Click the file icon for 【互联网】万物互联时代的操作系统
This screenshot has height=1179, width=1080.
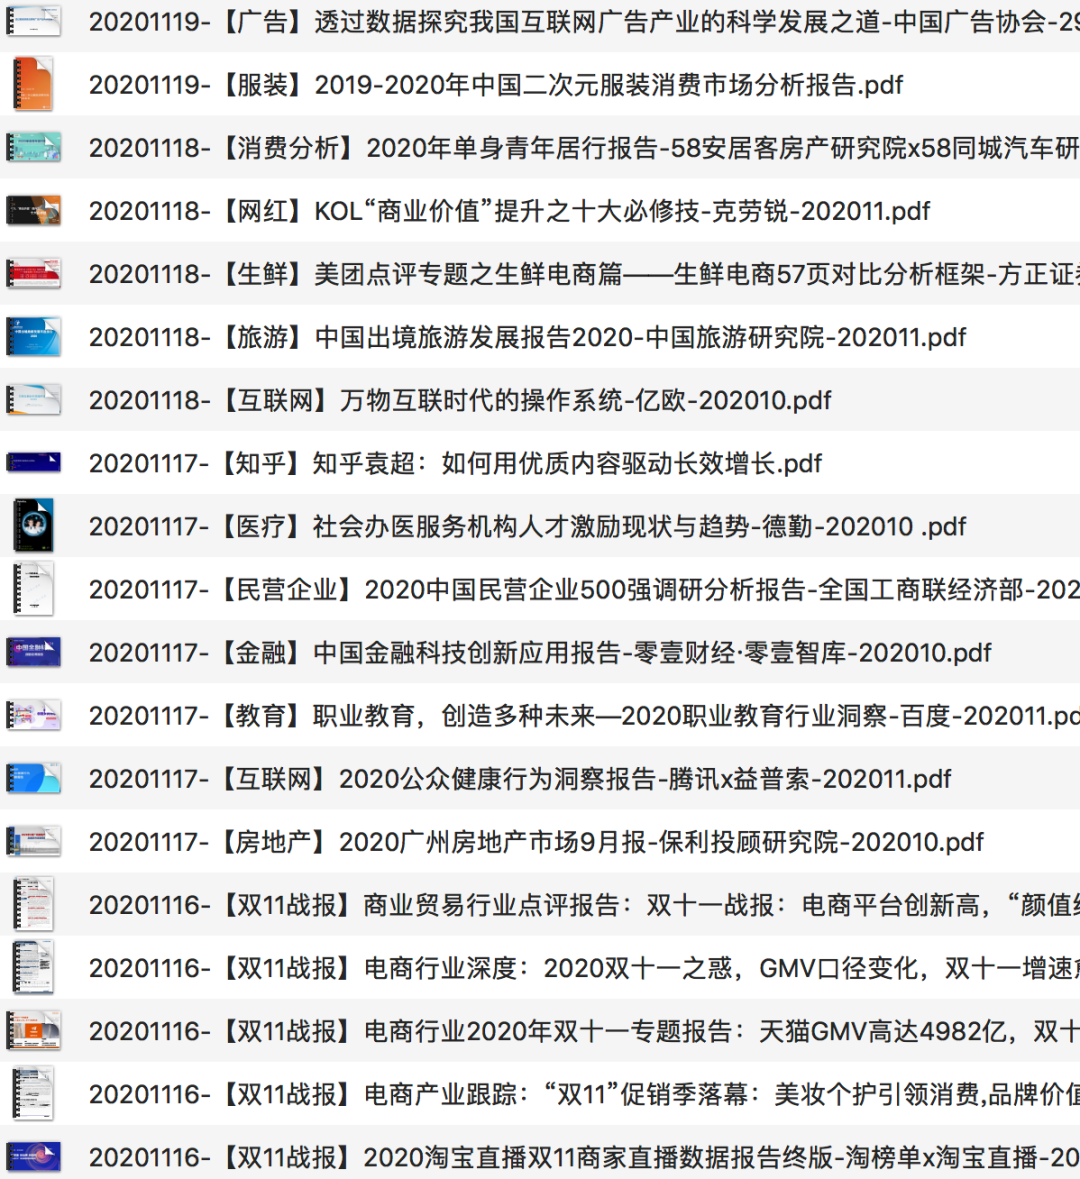(x=33, y=400)
